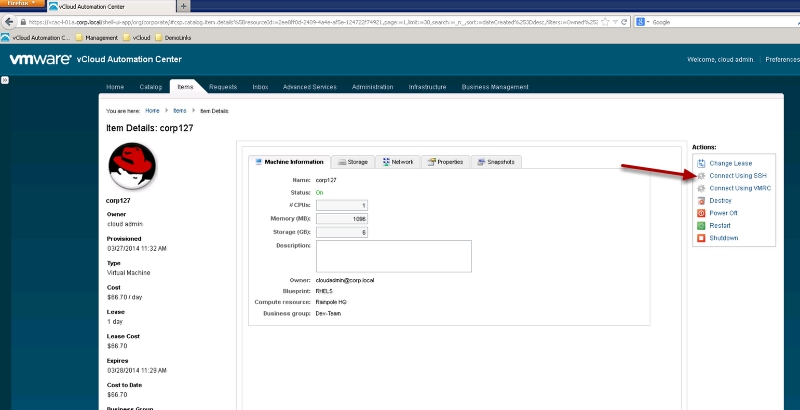Click the Red Hat machine logo

click(x=133, y=166)
